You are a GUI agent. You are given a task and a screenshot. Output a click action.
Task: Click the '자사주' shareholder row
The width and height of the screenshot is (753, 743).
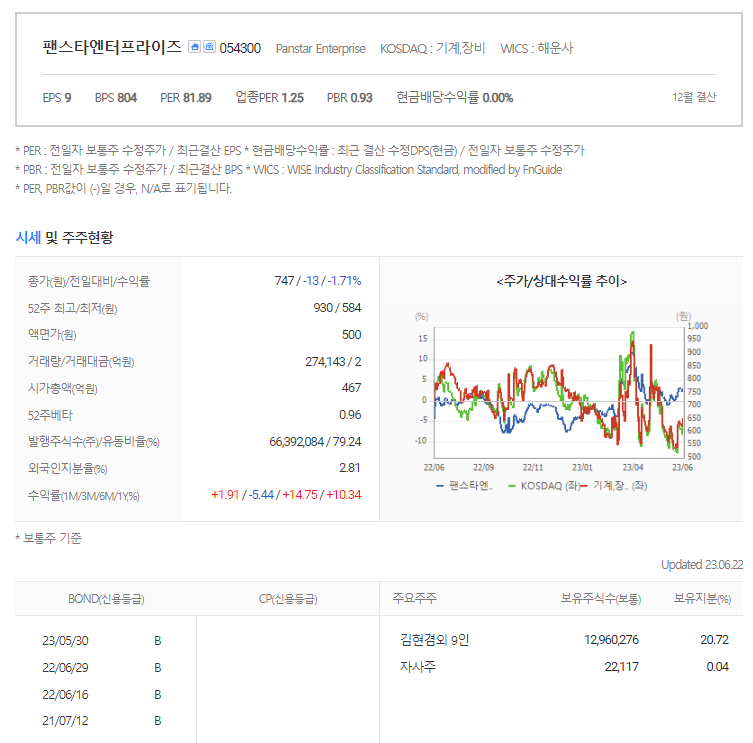pyautogui.click(x=417, y=667)
